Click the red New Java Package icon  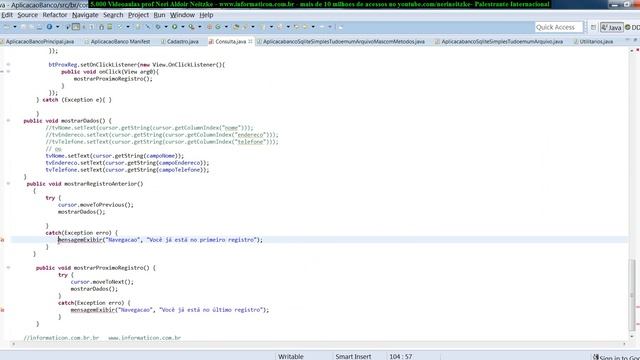(209, 27)
